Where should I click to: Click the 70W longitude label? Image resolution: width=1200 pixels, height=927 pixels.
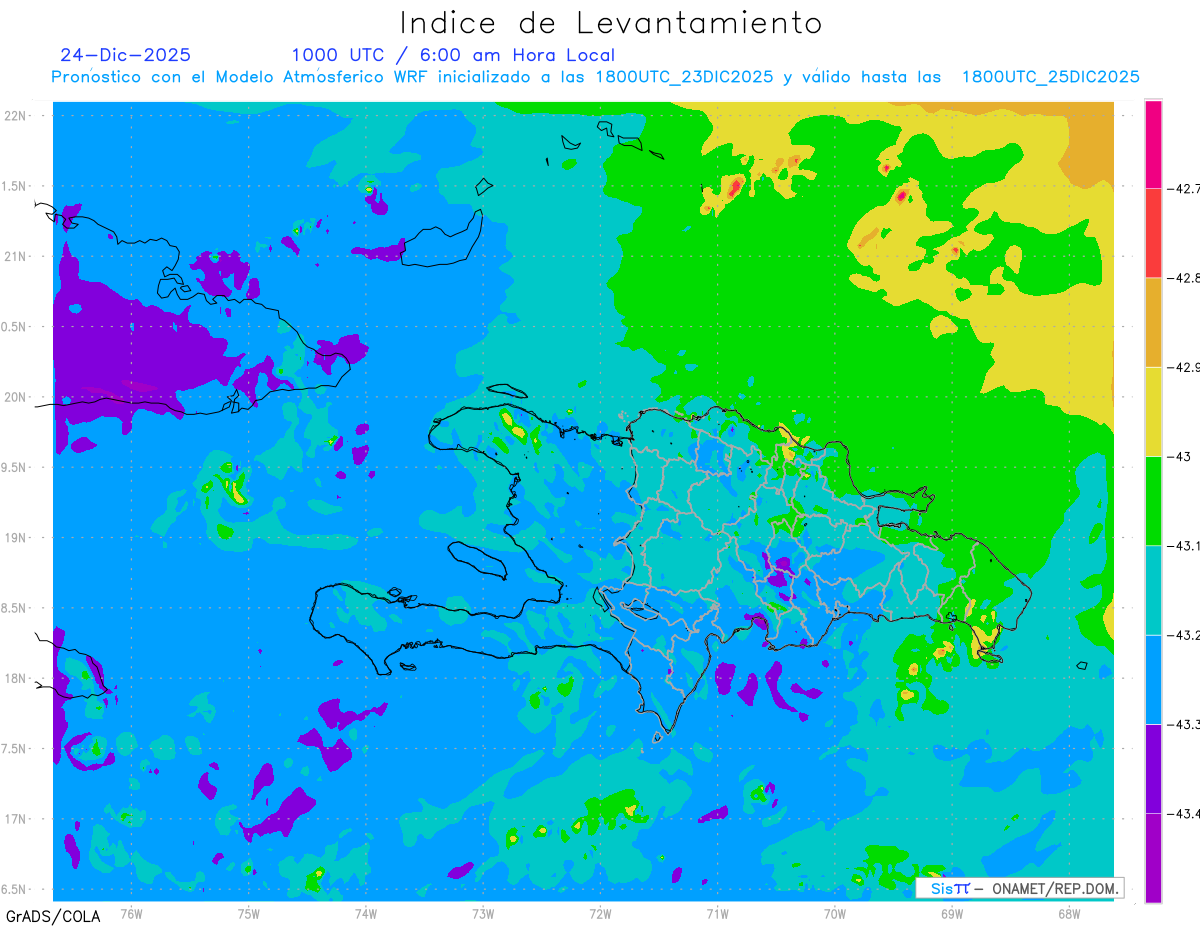pyautogui.click(x=835, y=914)
